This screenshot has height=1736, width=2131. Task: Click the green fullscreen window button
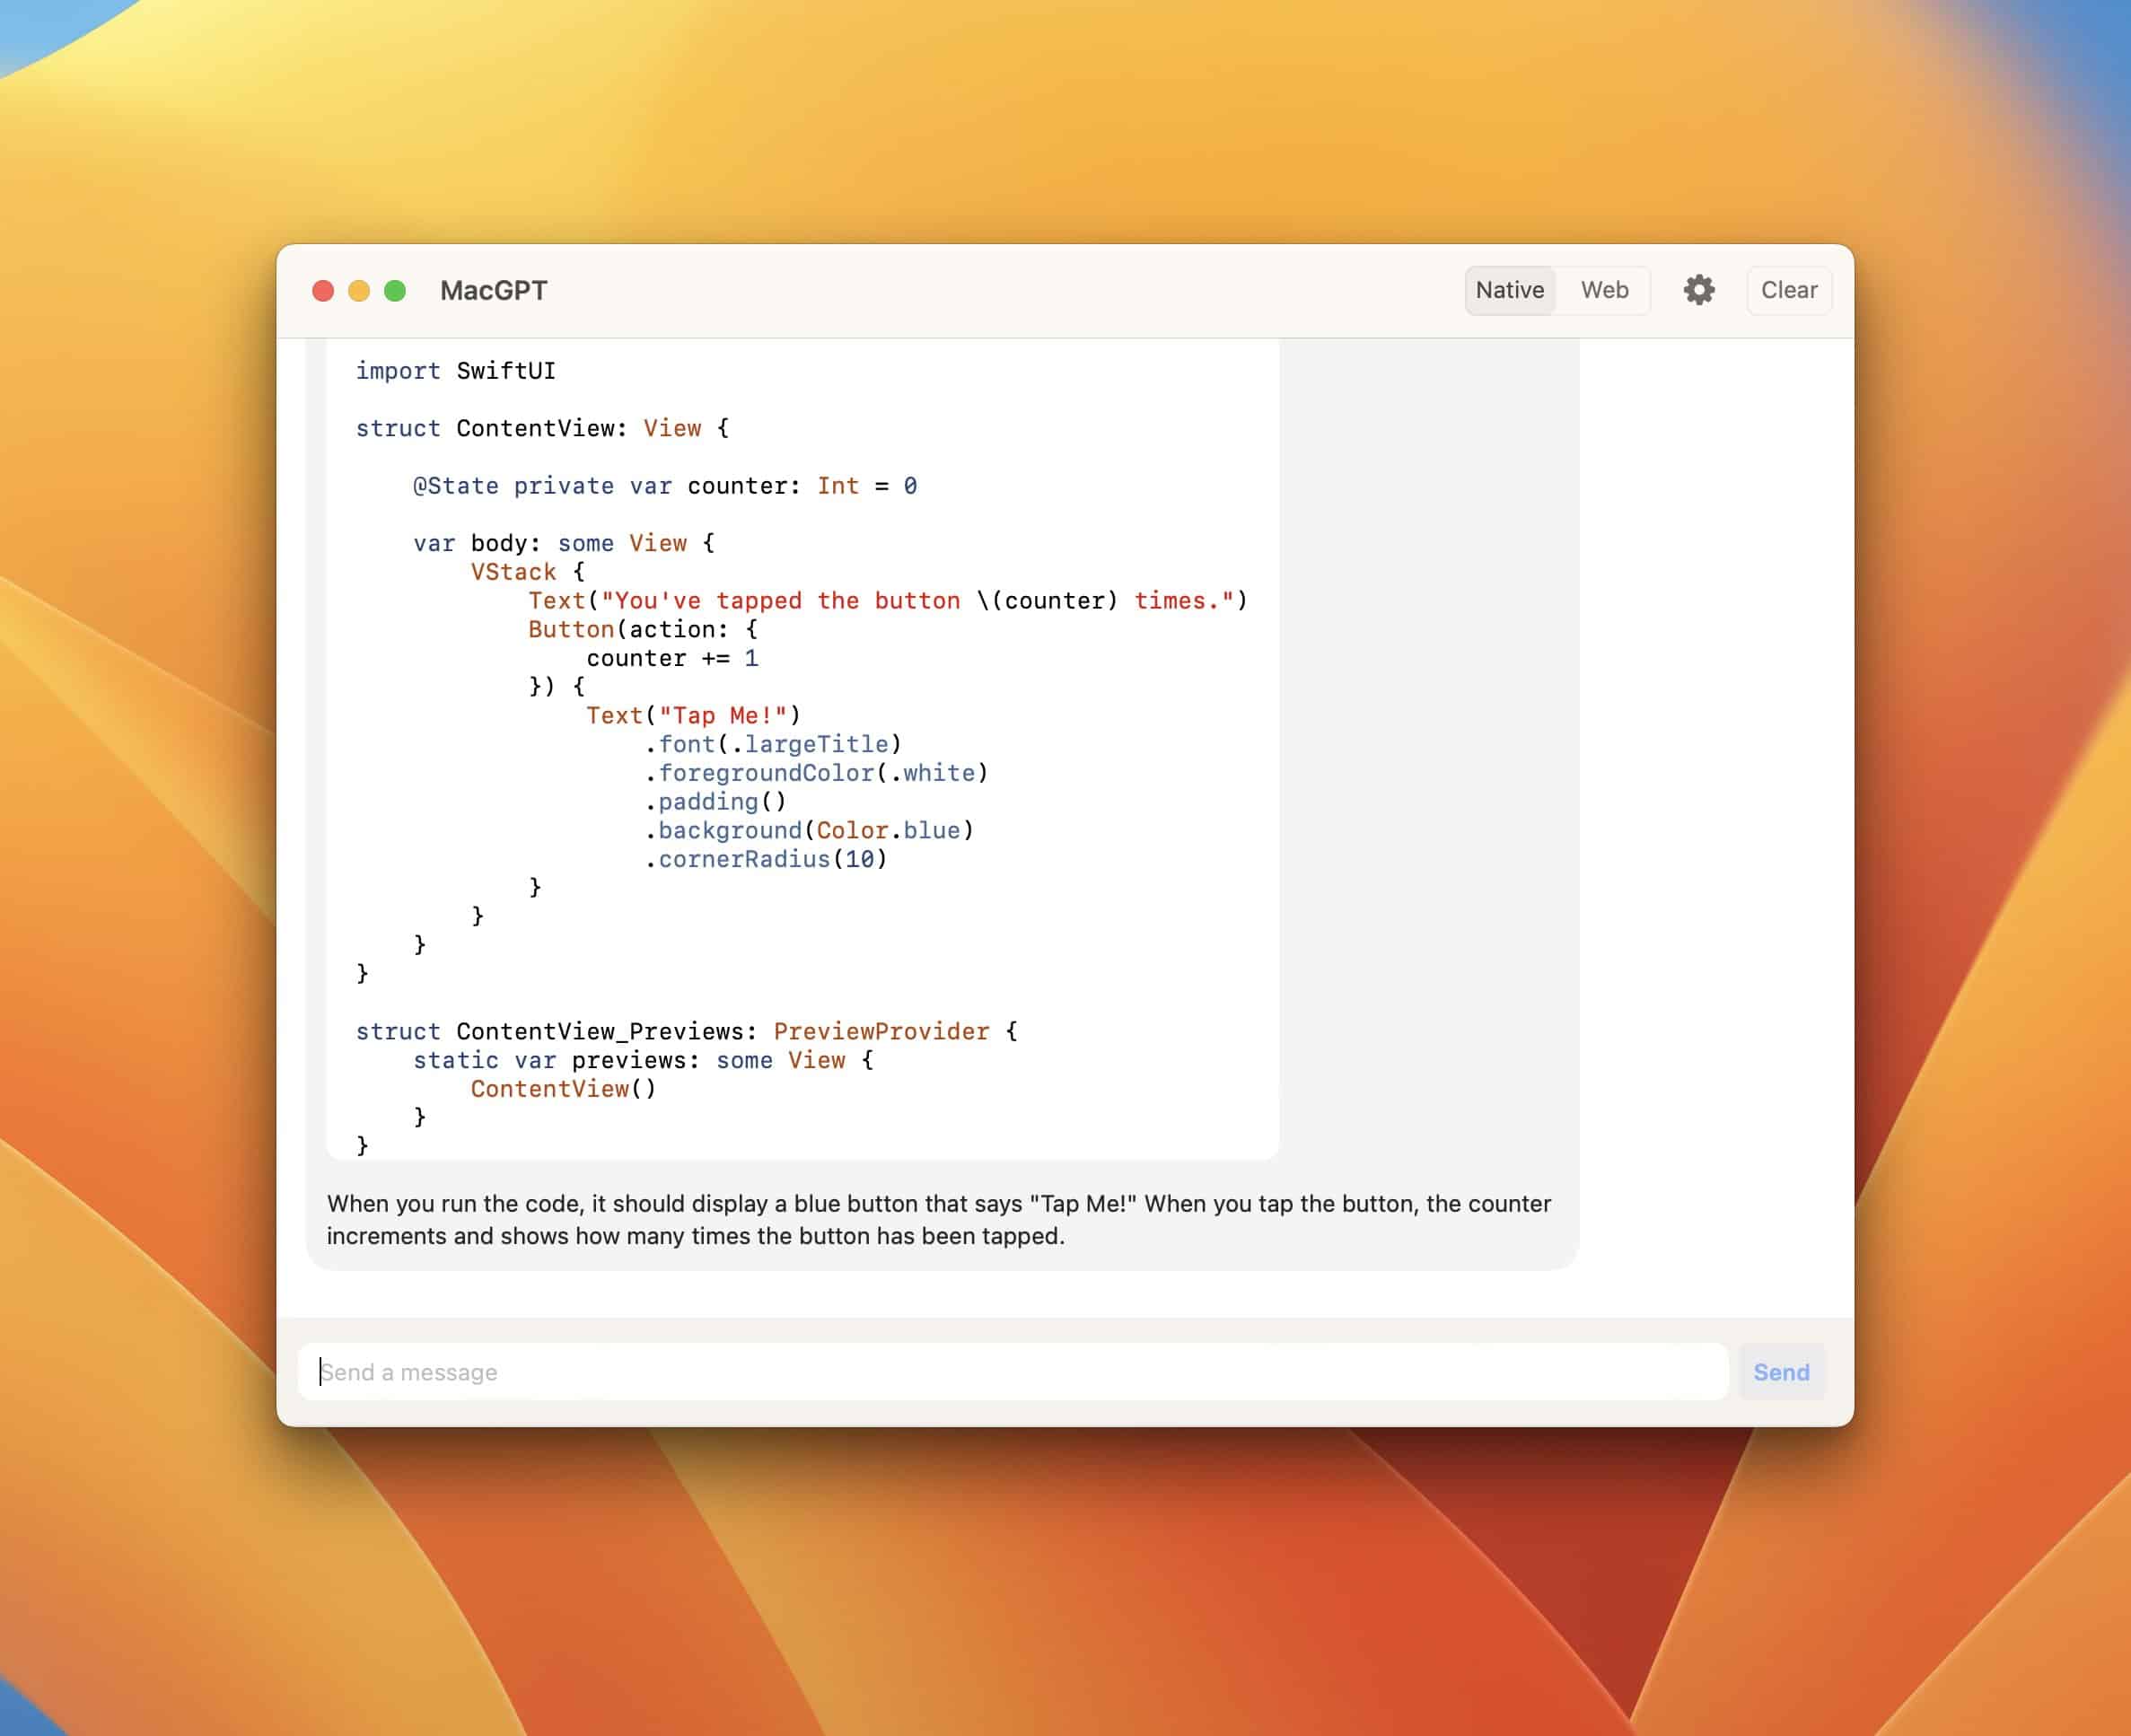tap(395, 291)
